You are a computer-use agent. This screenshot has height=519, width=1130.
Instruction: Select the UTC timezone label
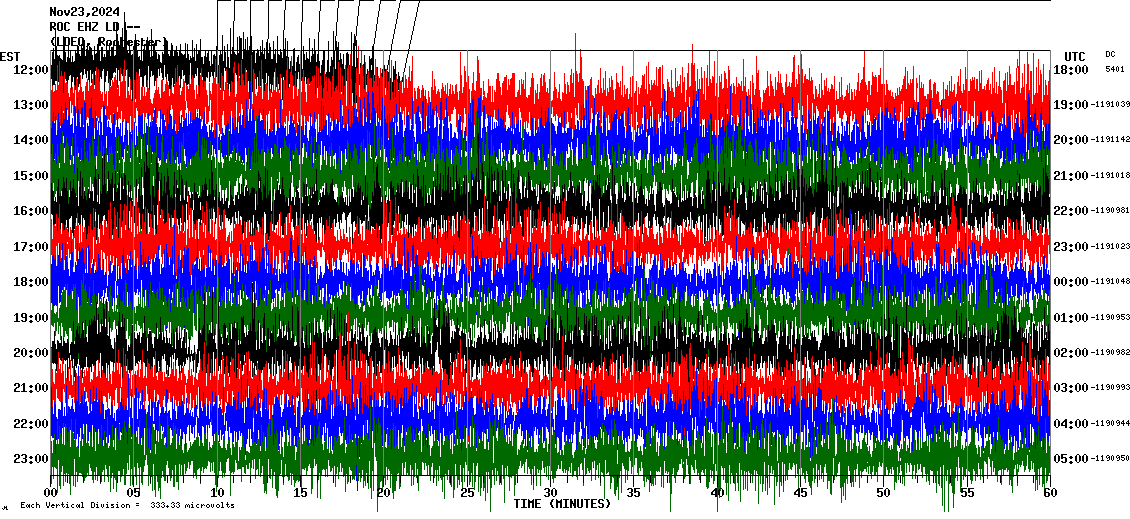click(1075, 56)
